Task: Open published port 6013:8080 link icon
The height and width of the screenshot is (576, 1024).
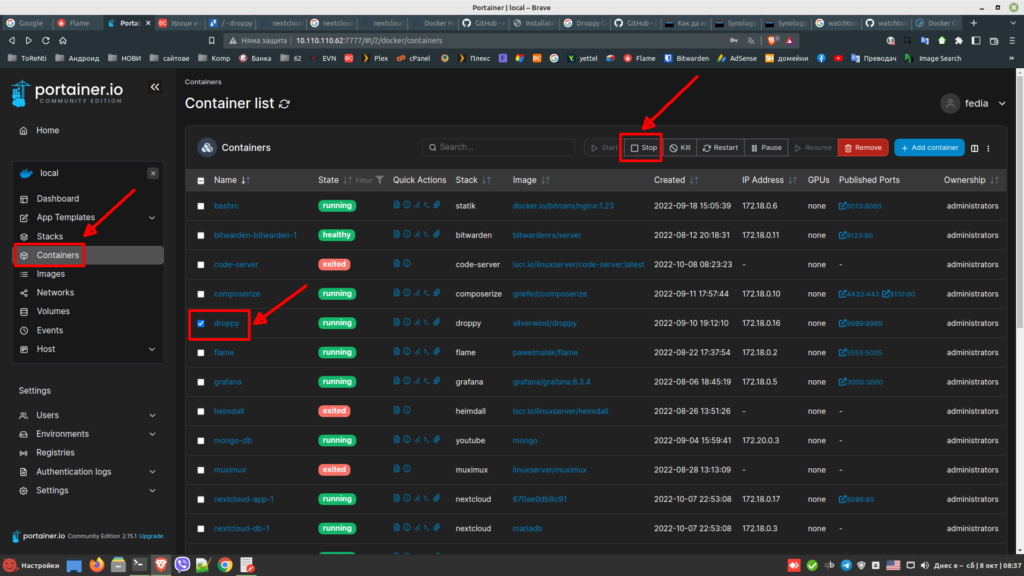Action: pyautogui.click(x=842, y=206)
